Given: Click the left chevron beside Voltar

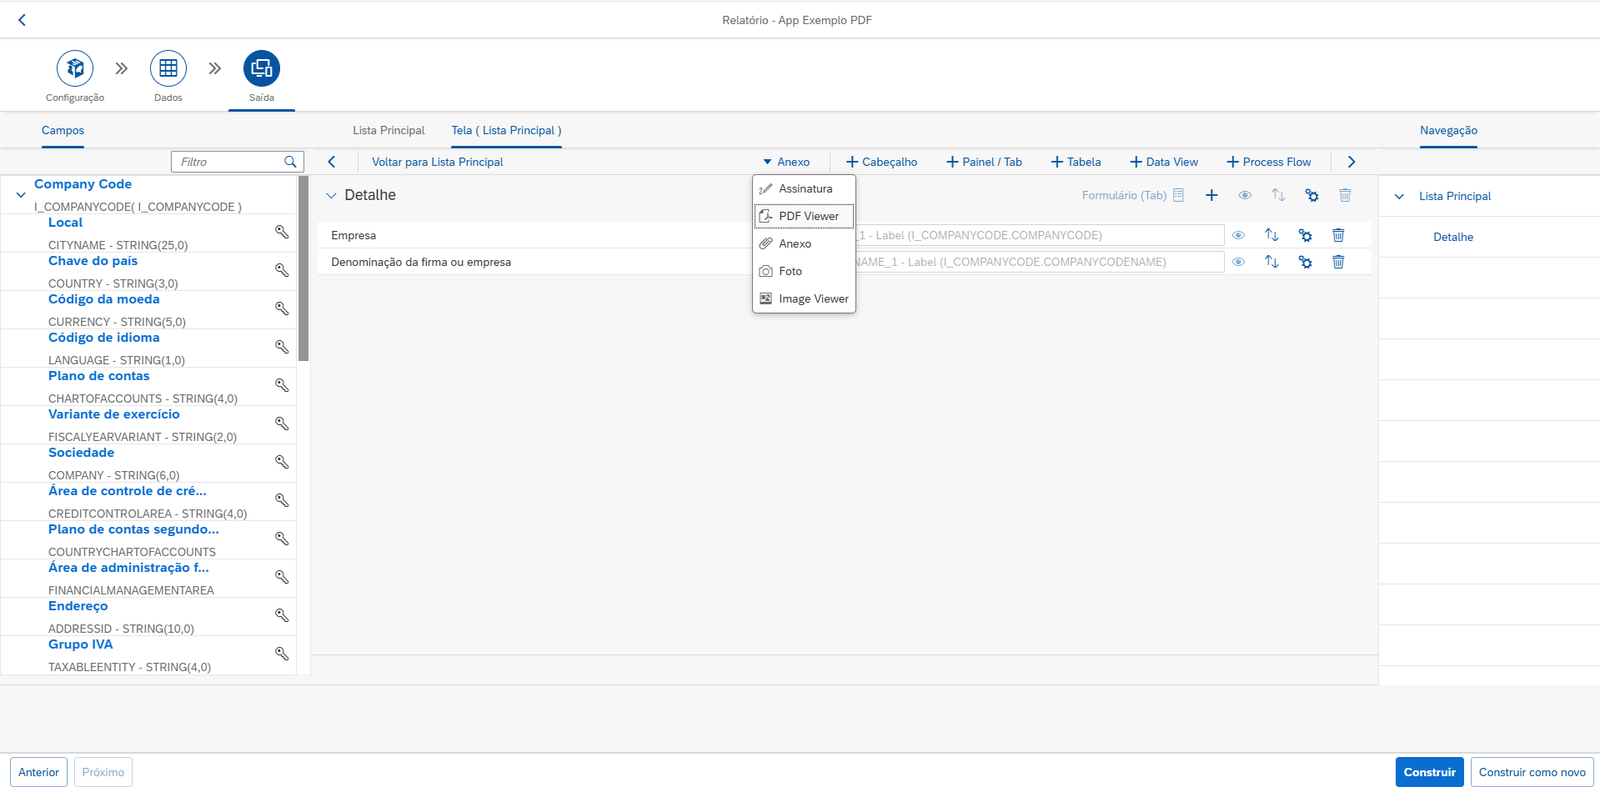Looking at the screenshot, I should click(332, 162).
